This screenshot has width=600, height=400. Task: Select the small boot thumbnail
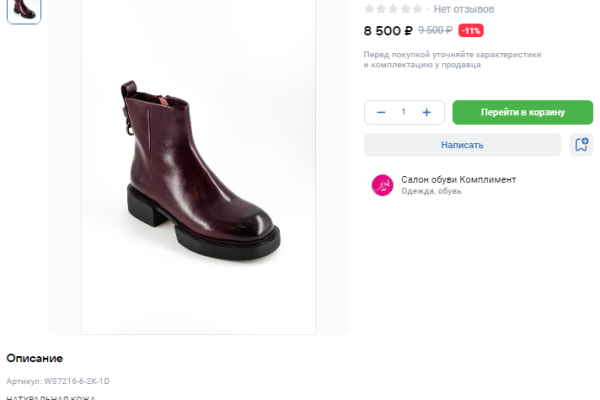(24, 10)
